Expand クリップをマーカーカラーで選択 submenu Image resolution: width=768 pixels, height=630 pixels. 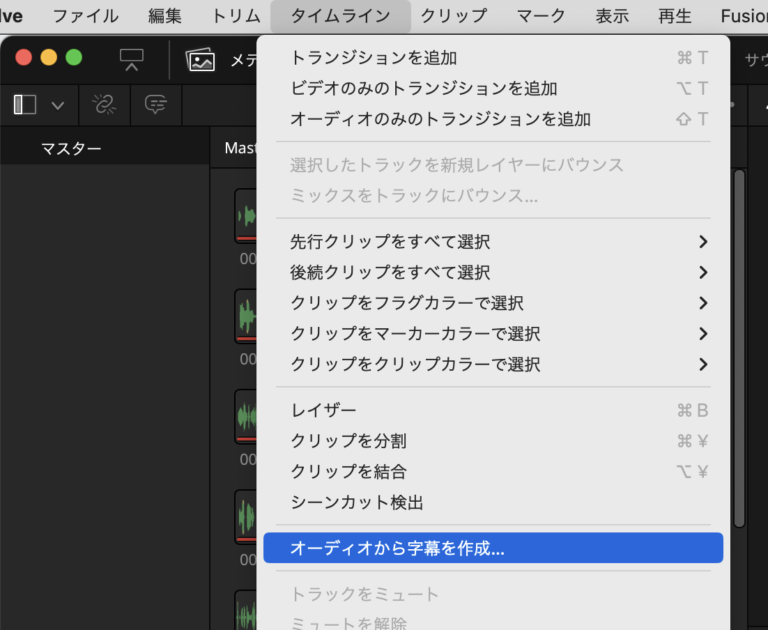coord(493,334)
